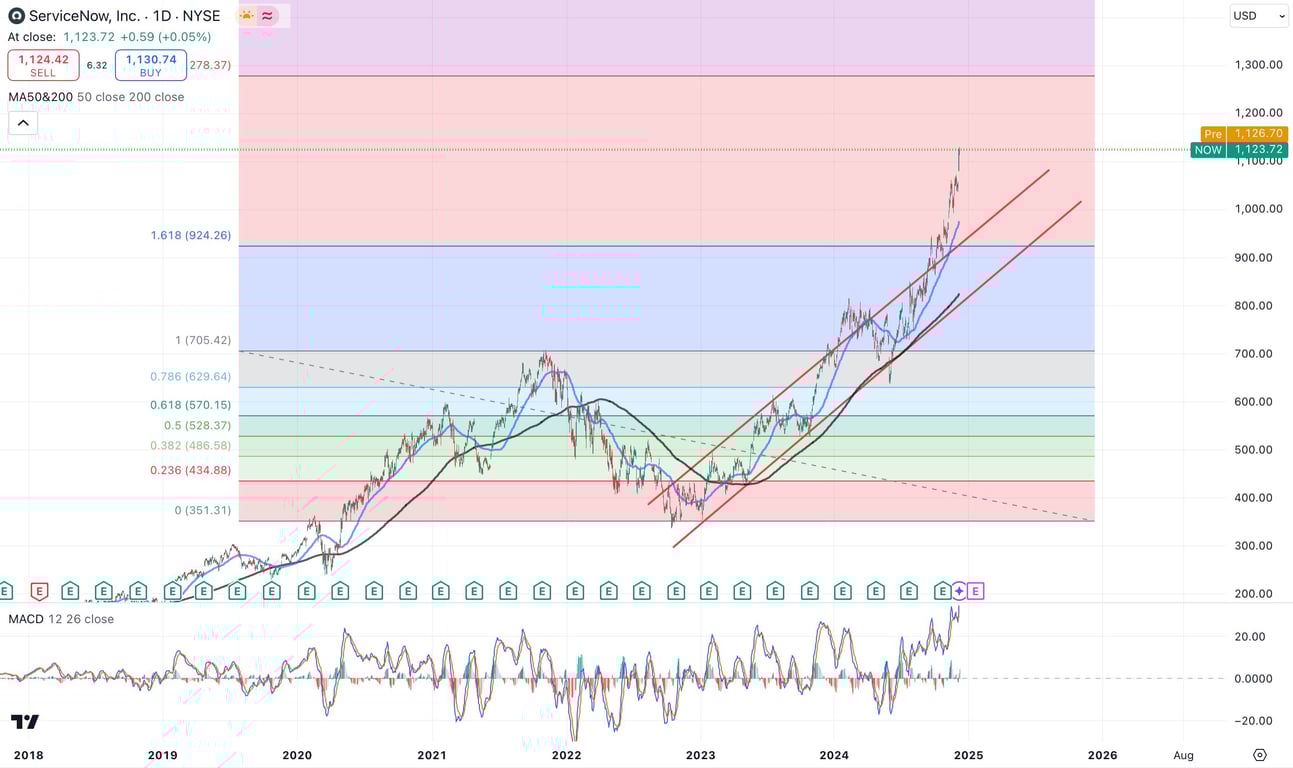Image resolution: width=1293 pixels, height=768 pixels.
Task: Select the MA50&200 indicator legend
Action: [96, 97]
